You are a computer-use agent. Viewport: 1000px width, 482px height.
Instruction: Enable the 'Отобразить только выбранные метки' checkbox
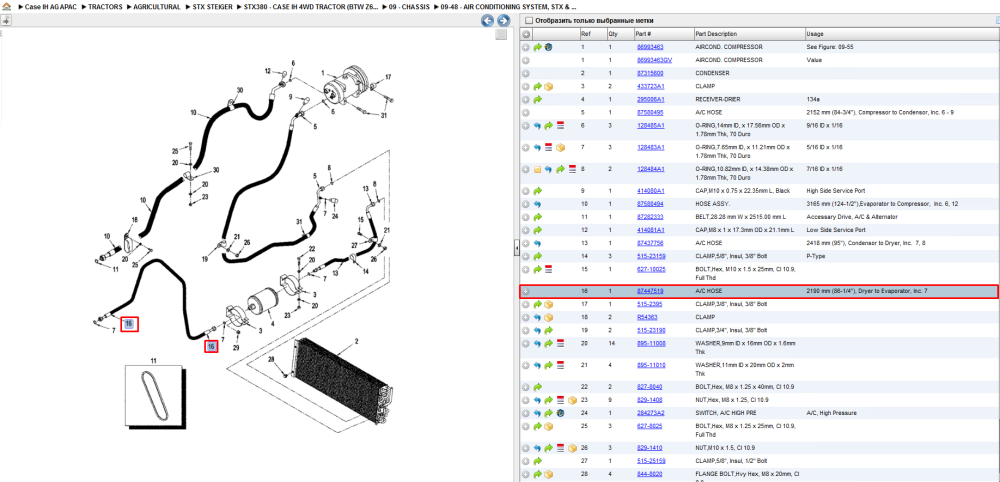coord(528,21)
